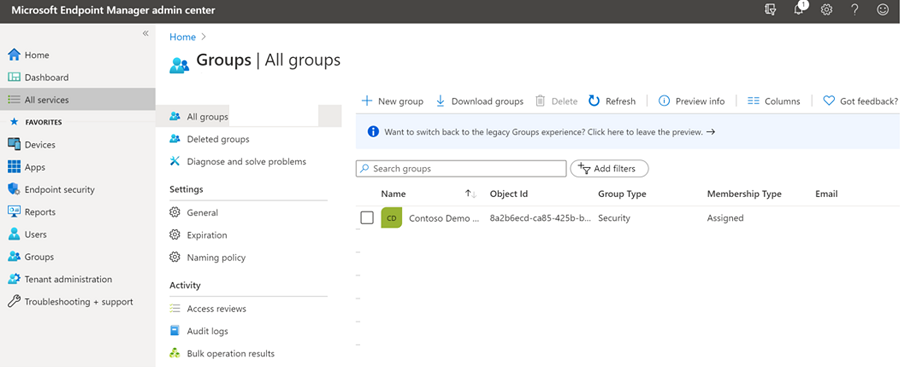Check the Contoso Demo group checkbox
900x367 pixels.
[367, 218]
